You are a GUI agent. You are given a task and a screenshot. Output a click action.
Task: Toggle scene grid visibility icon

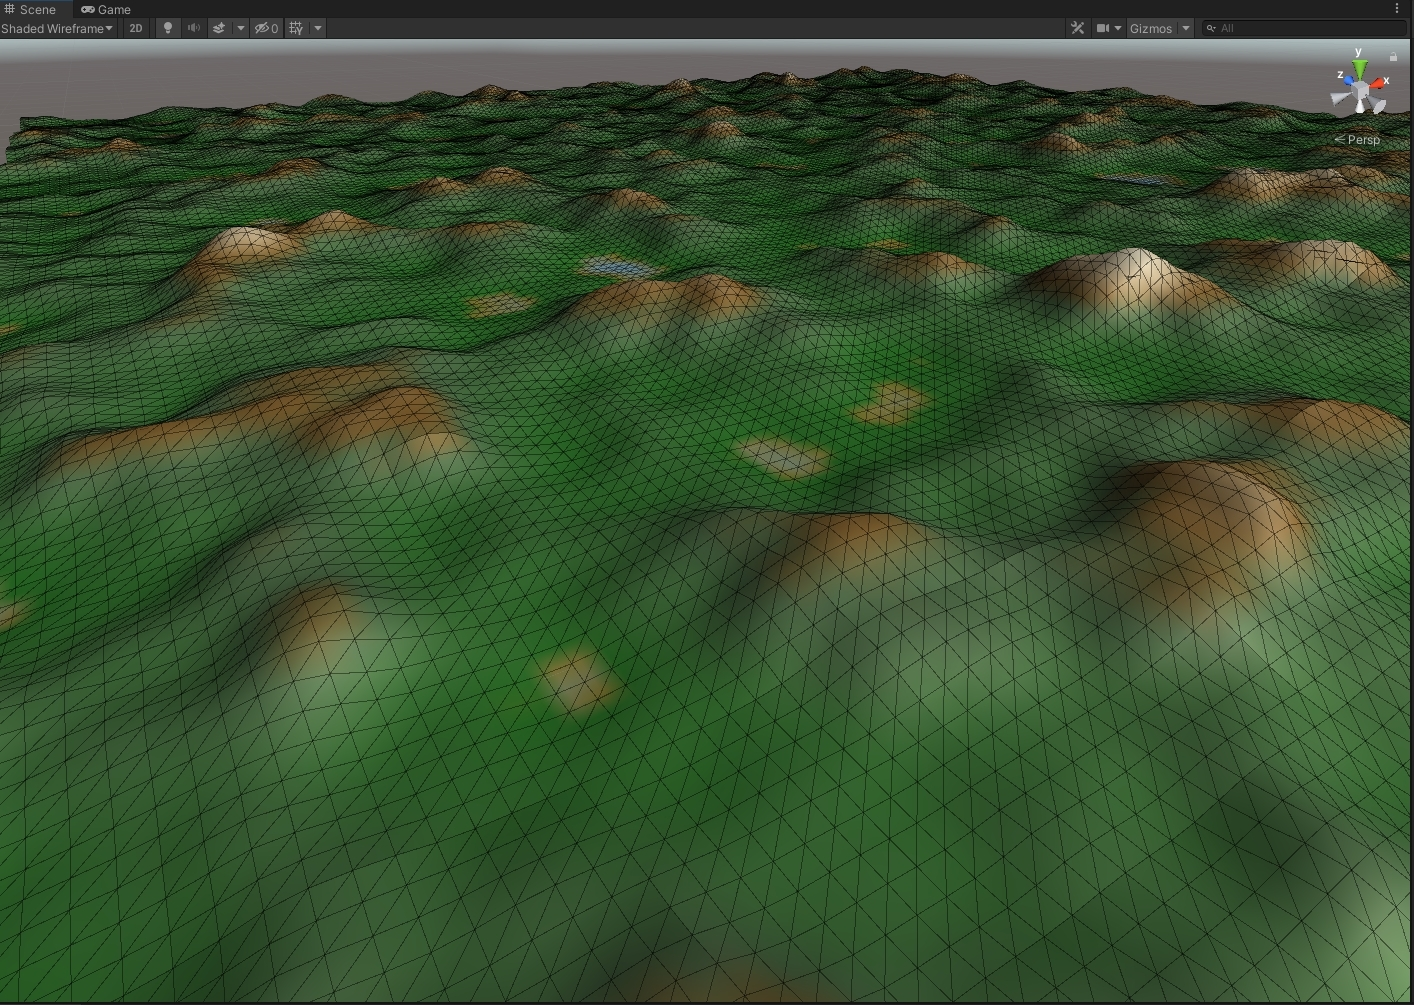click(x=296, y=28)
